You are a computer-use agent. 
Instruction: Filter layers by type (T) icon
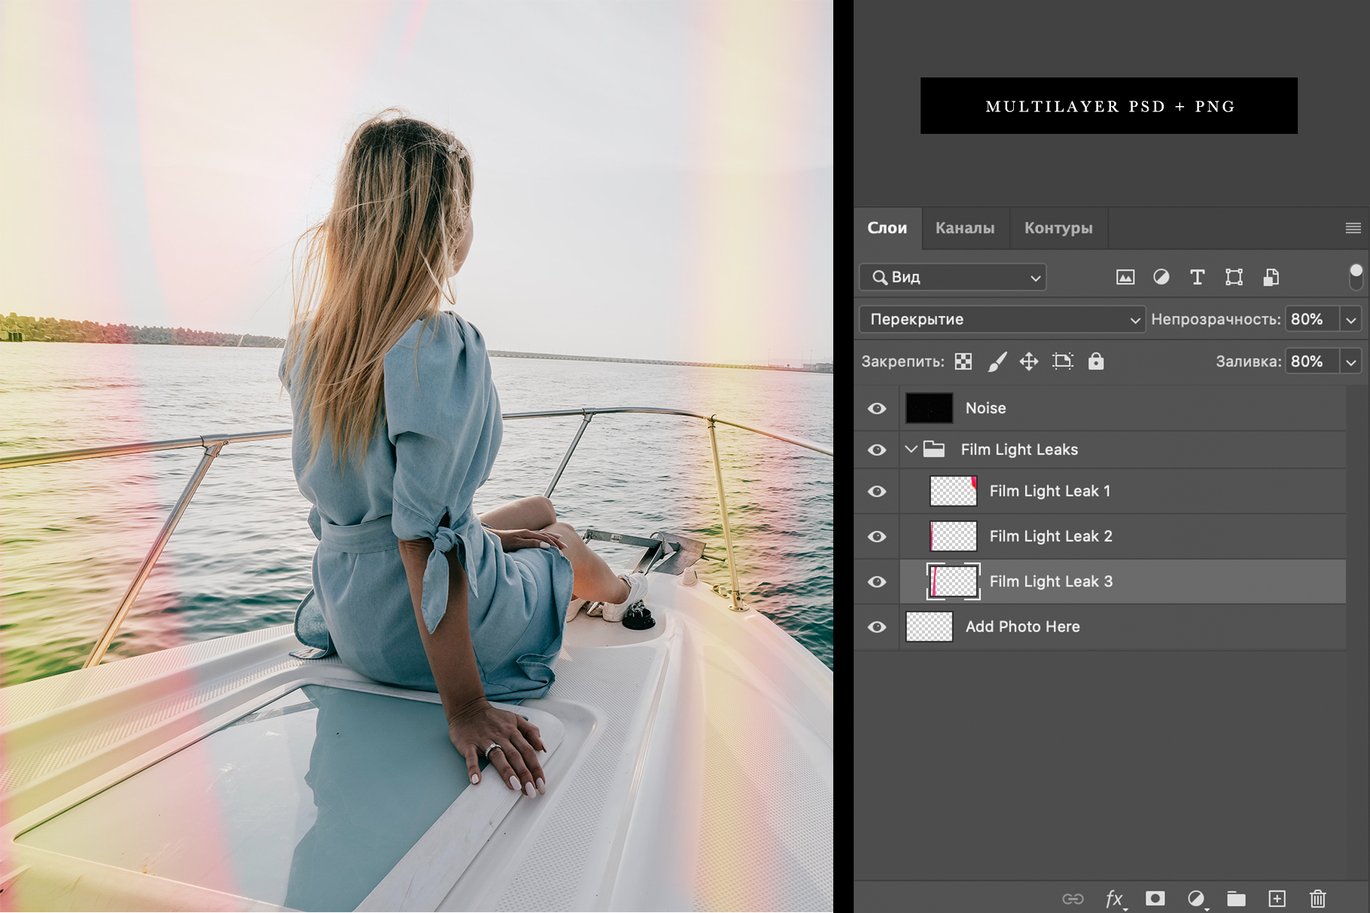(1197, 277)
